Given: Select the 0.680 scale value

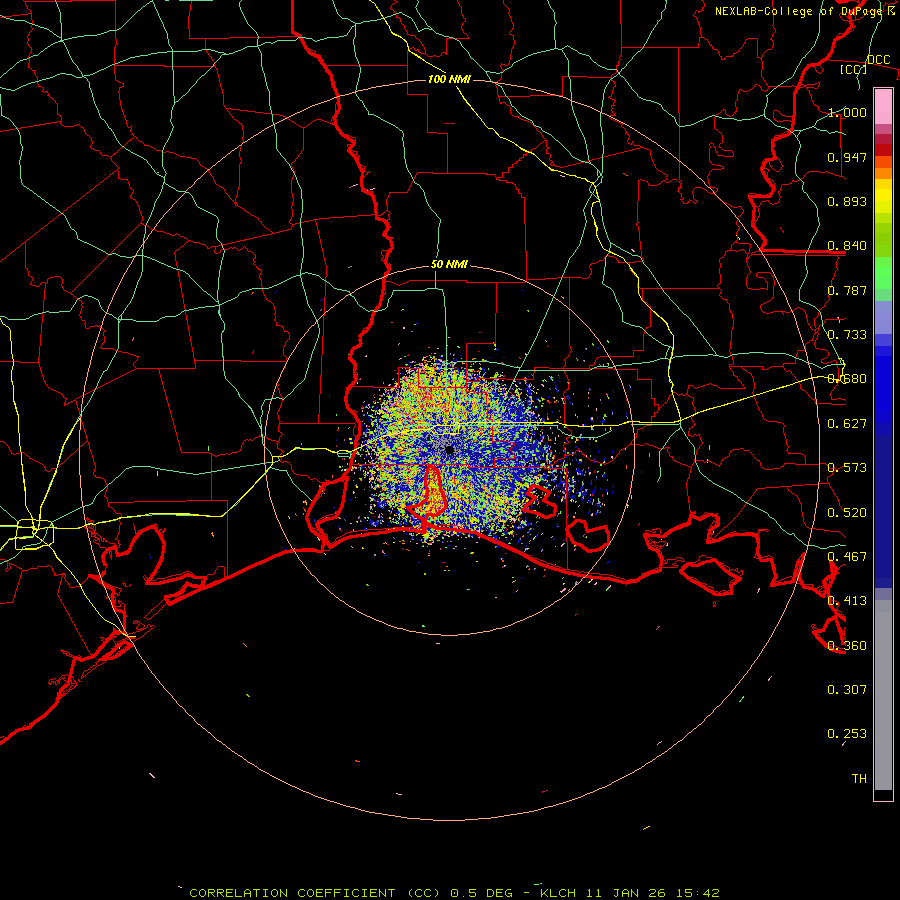Looking at the screenshot, I should [x=847, y=379].
